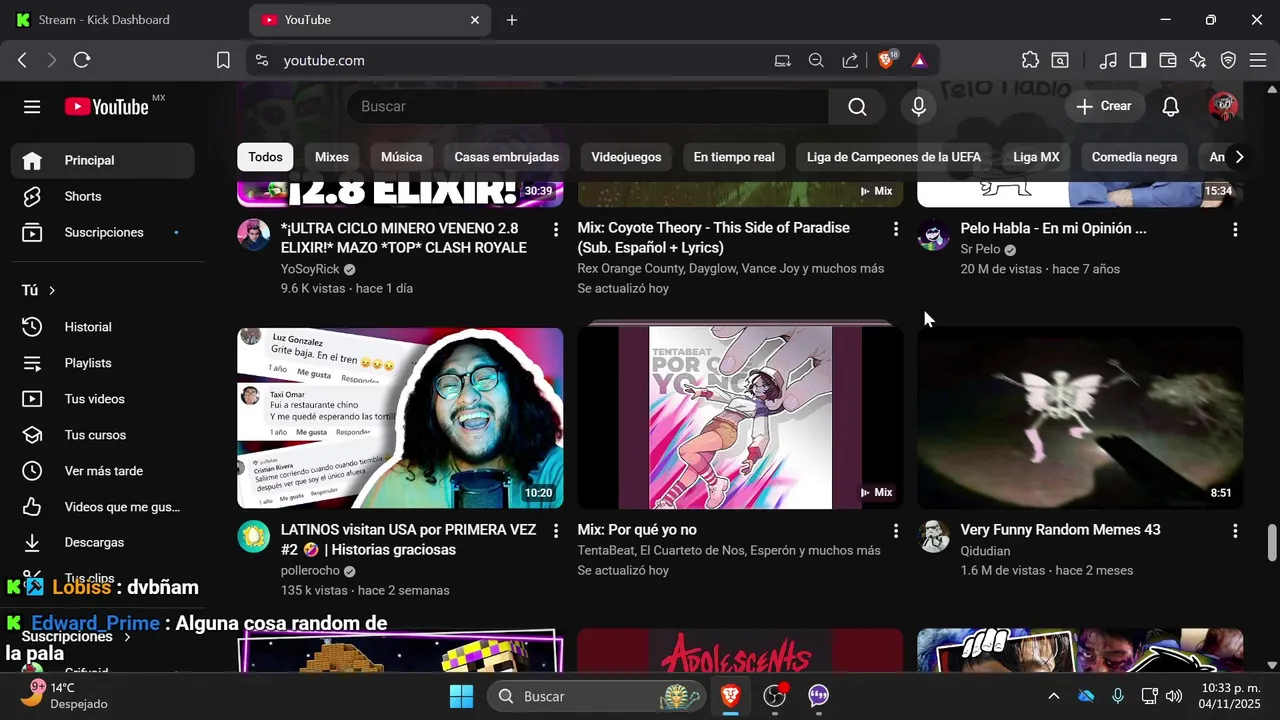Image resolution: width=1280 pixels, height=720 pixels.
Task: Go to Principal in the sidebar
Action: coord(103,160)
